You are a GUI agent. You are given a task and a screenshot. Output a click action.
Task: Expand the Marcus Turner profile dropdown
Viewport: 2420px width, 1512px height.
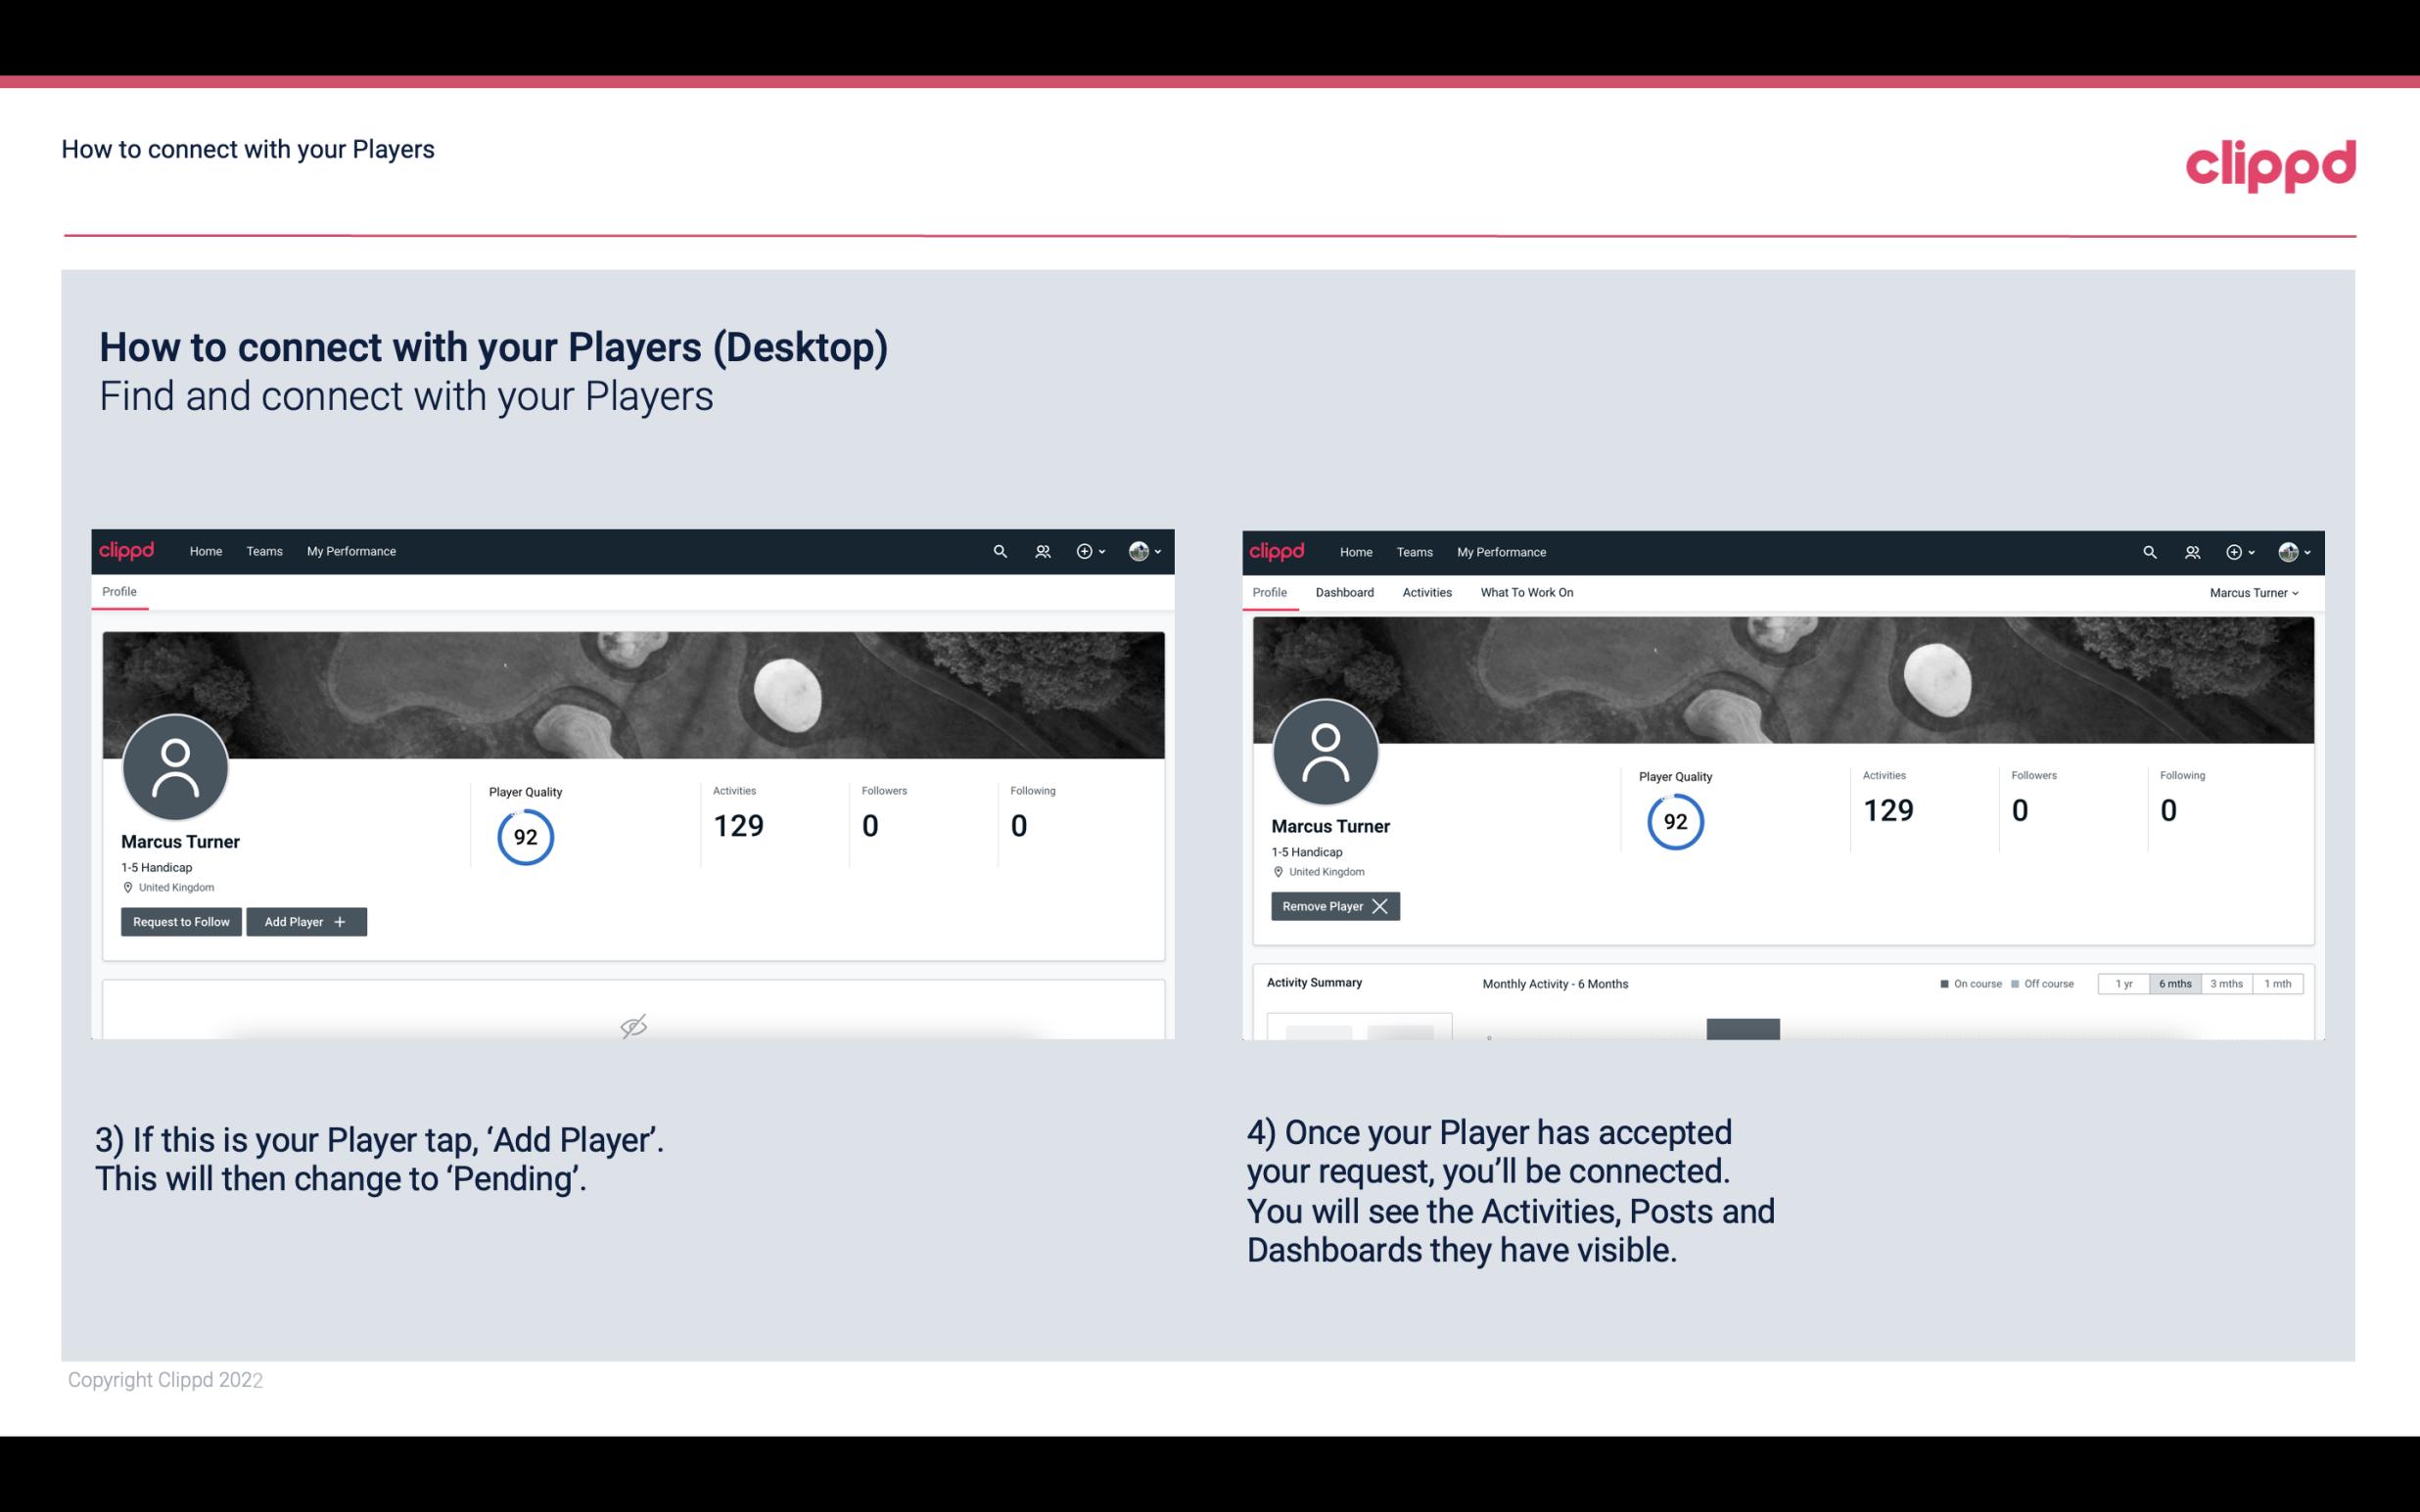(x=2255, y=592)
